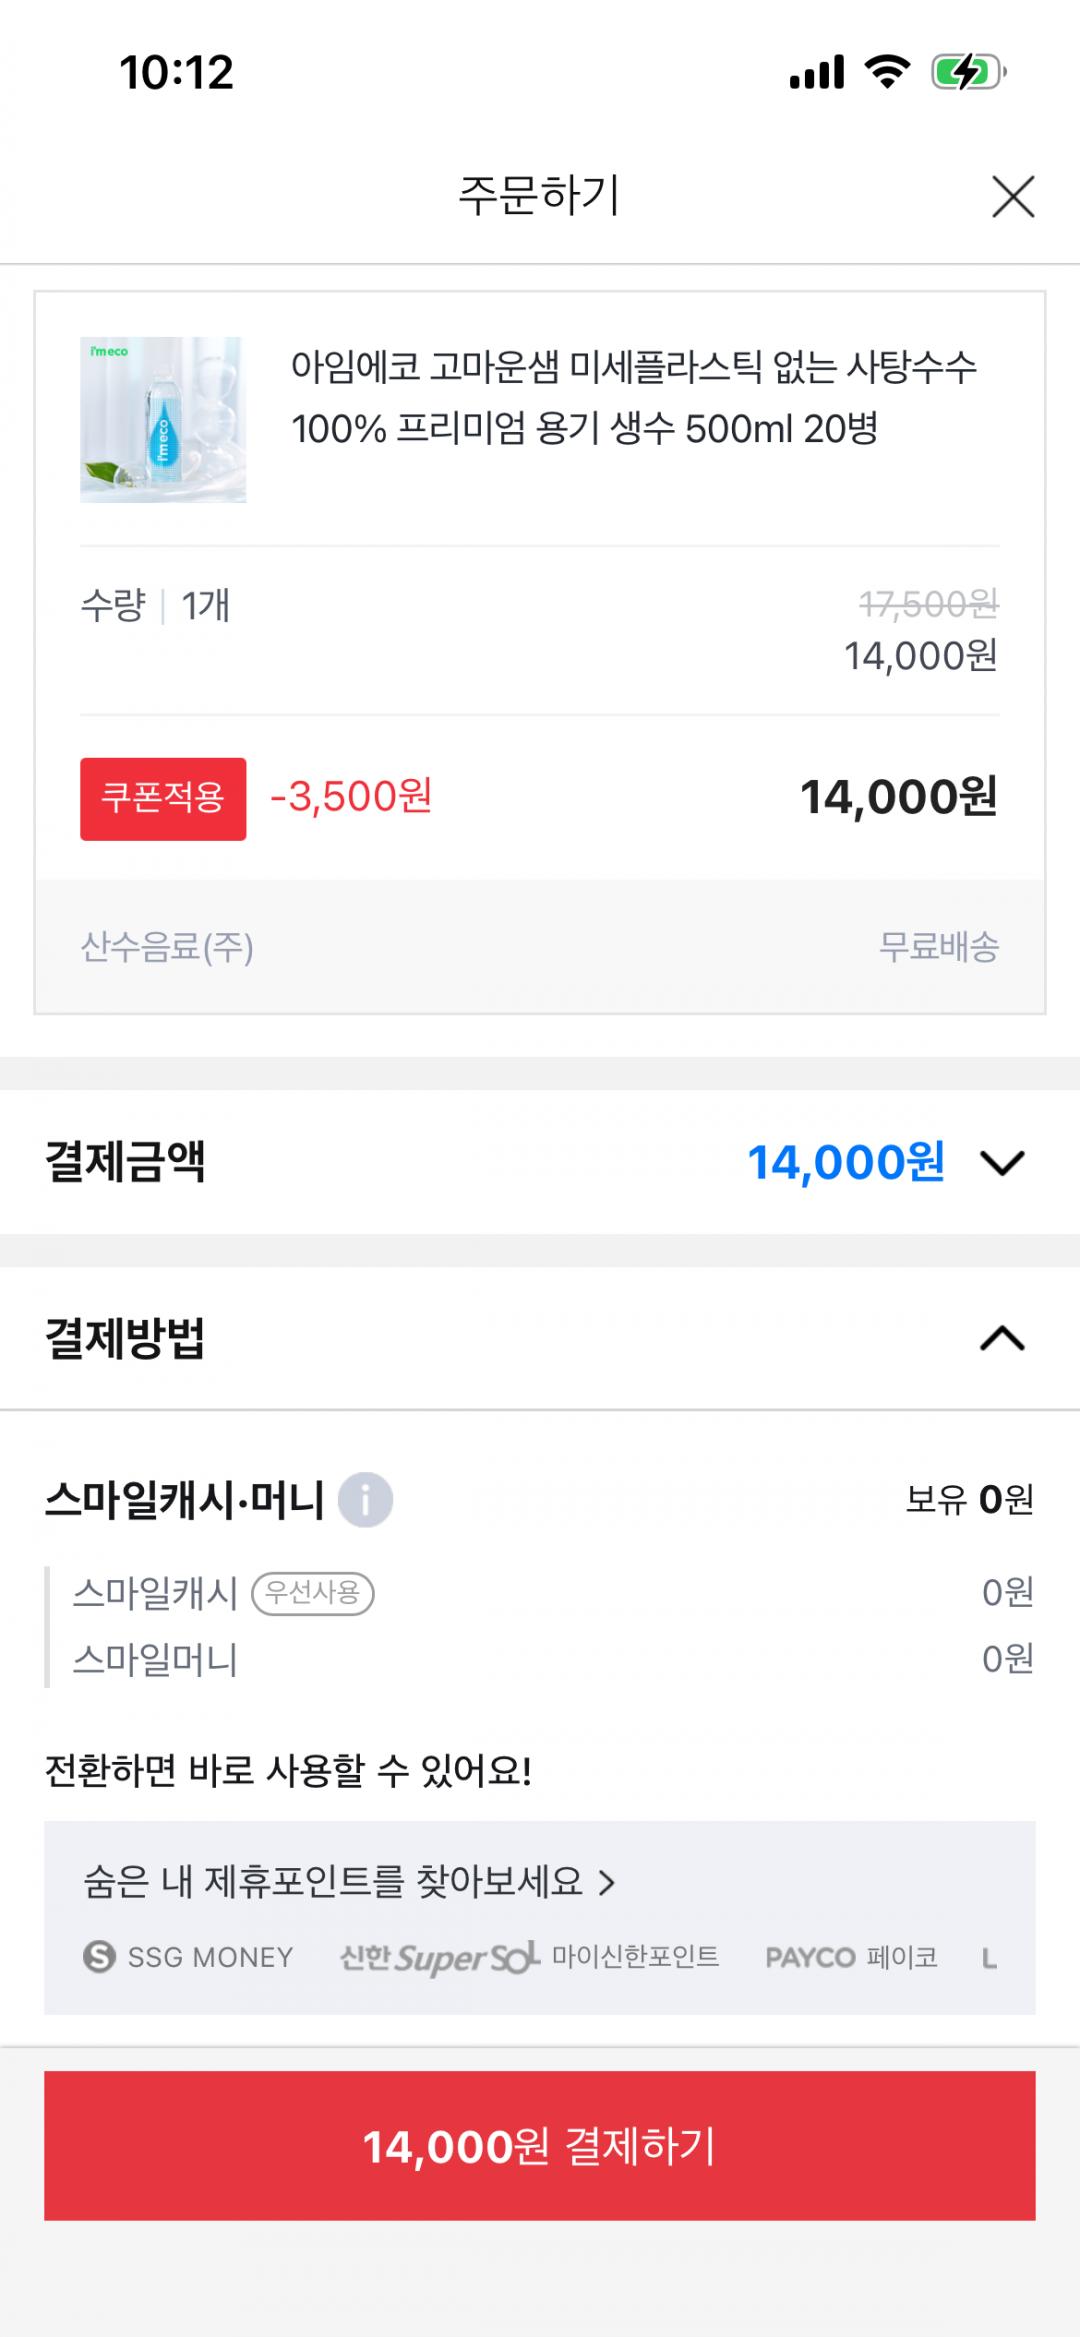
Task: Close the 주문하기 order page
Action: click(1012, 196)
